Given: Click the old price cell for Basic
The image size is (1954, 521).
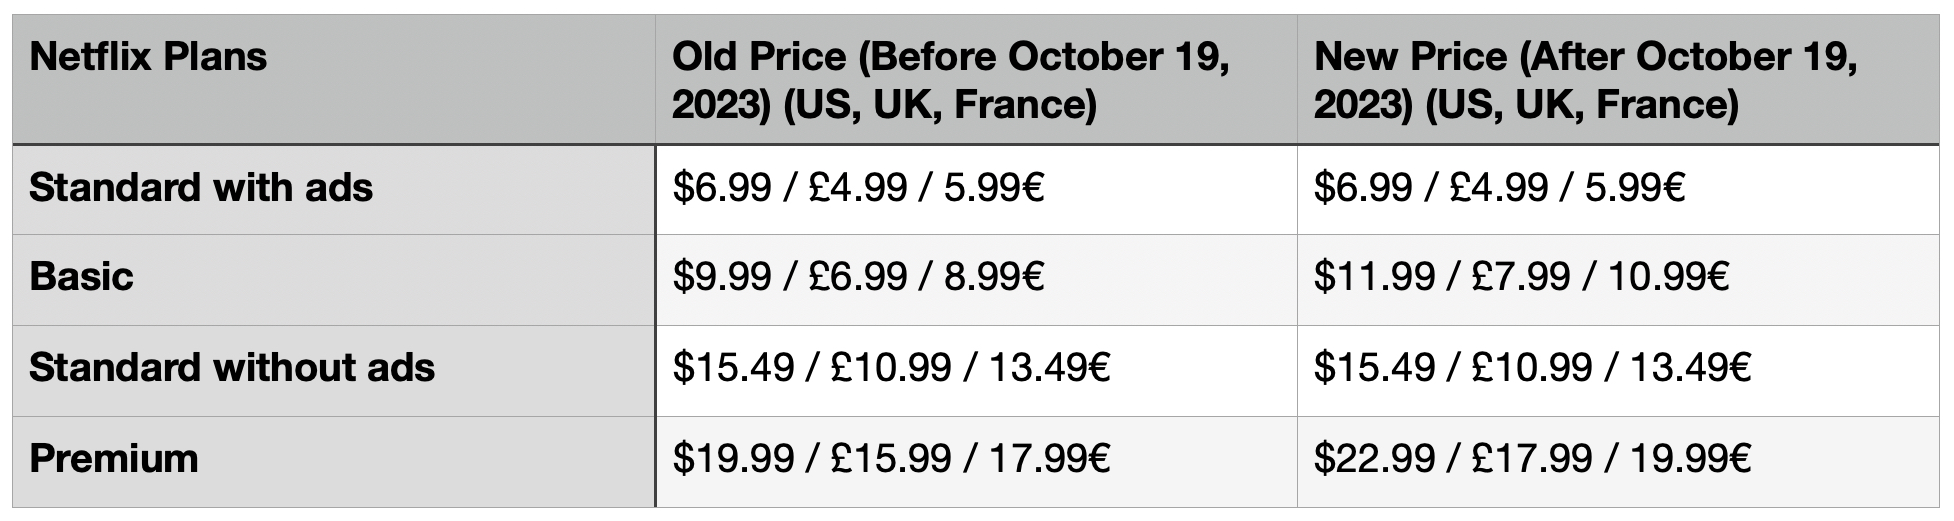Looking at the screenshot, I should [858, 277].
